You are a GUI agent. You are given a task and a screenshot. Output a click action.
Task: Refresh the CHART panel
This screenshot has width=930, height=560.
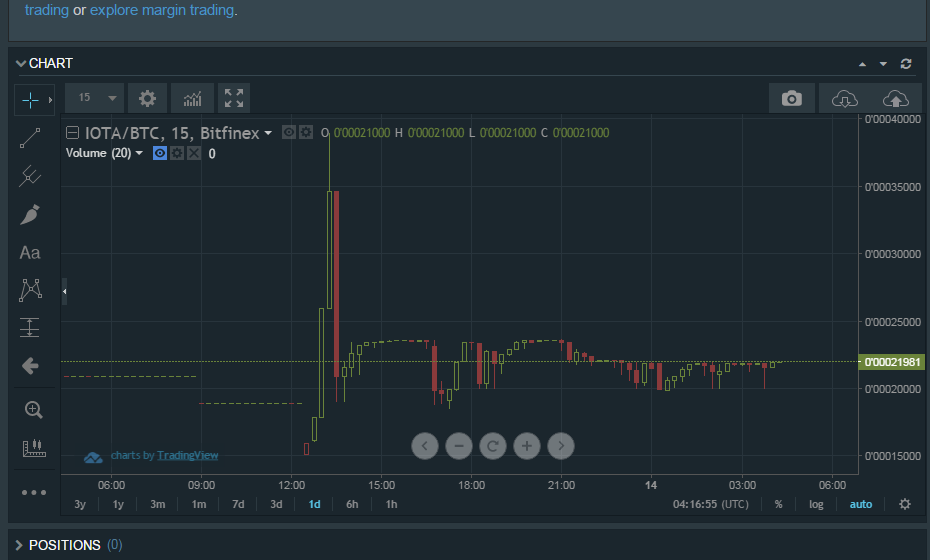coord(906,63)
